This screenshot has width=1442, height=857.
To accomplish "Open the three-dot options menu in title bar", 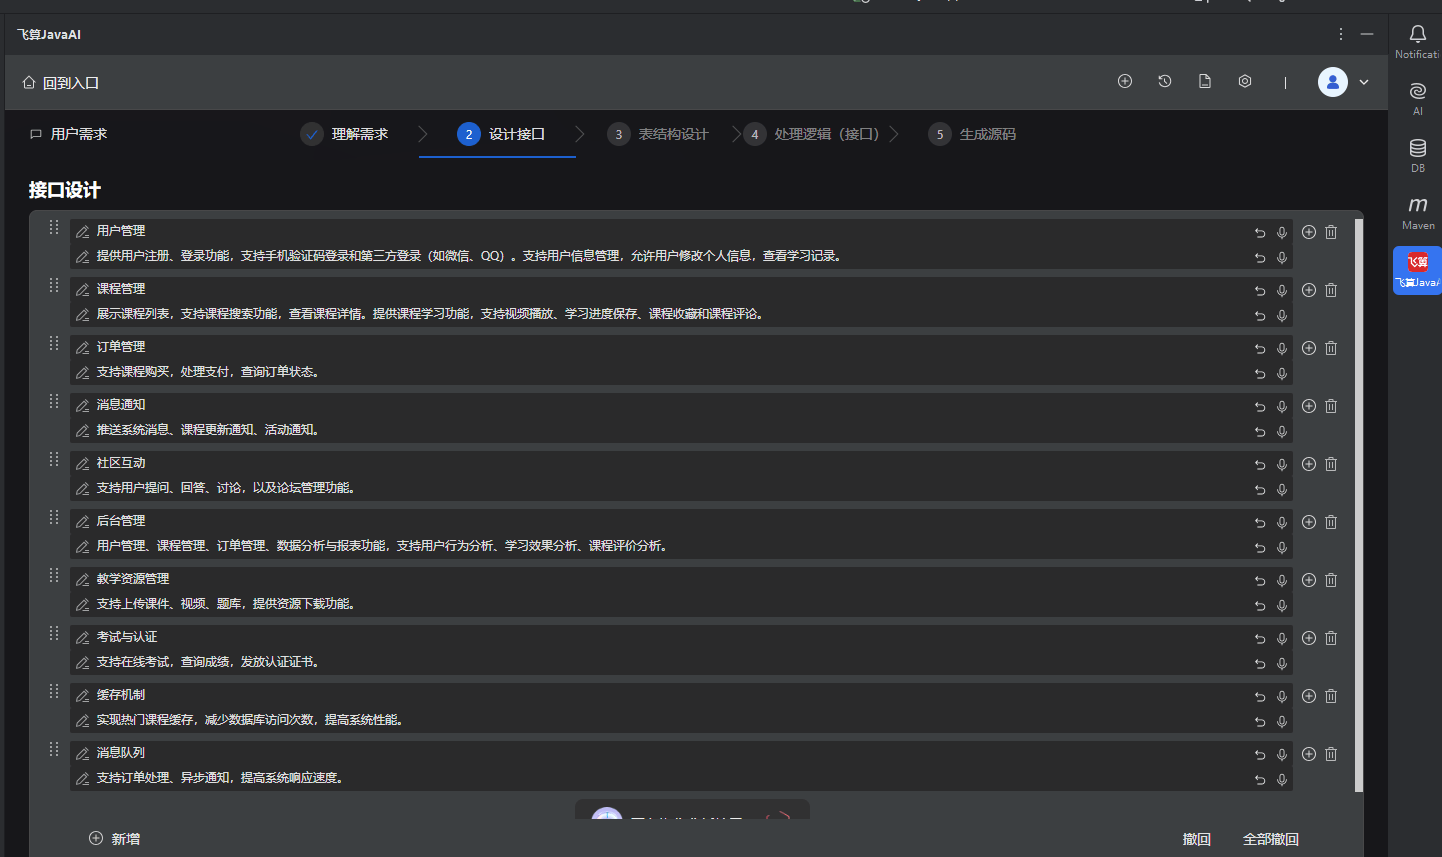I will 1341,34.
